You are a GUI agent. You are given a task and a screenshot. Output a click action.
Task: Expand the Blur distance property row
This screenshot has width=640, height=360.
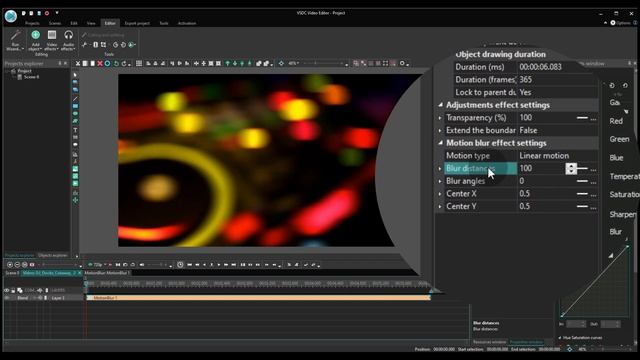point(440,169)
